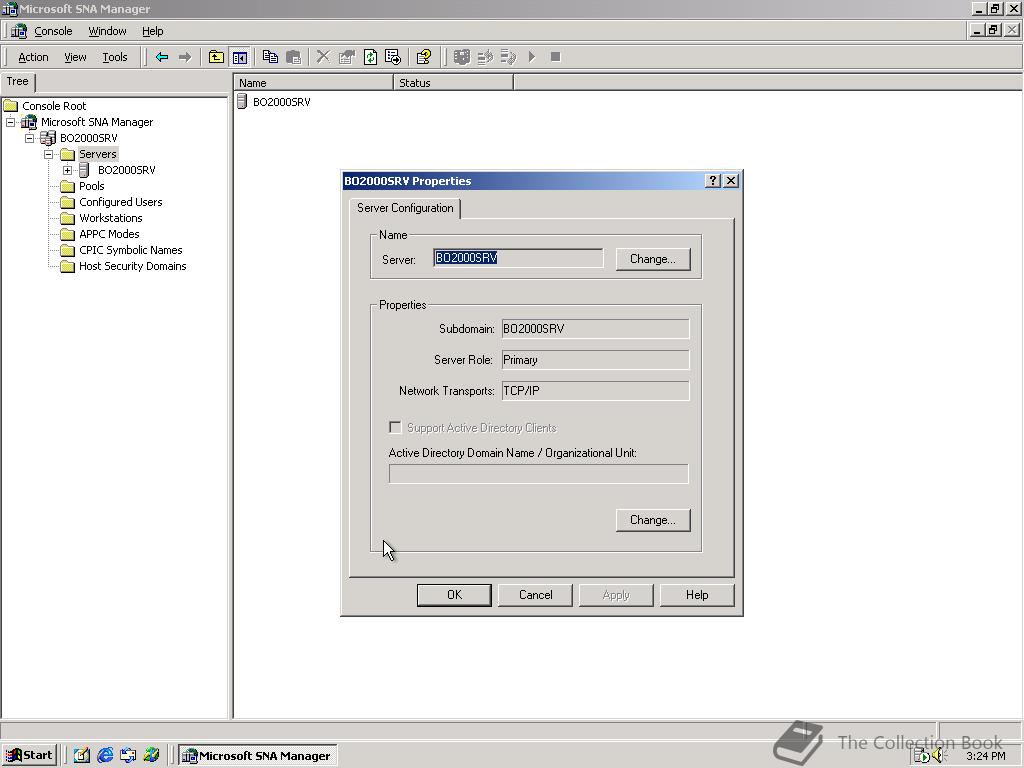Open the Tools menu
This screenshot has height=768, width=1024.
[115, 57]
